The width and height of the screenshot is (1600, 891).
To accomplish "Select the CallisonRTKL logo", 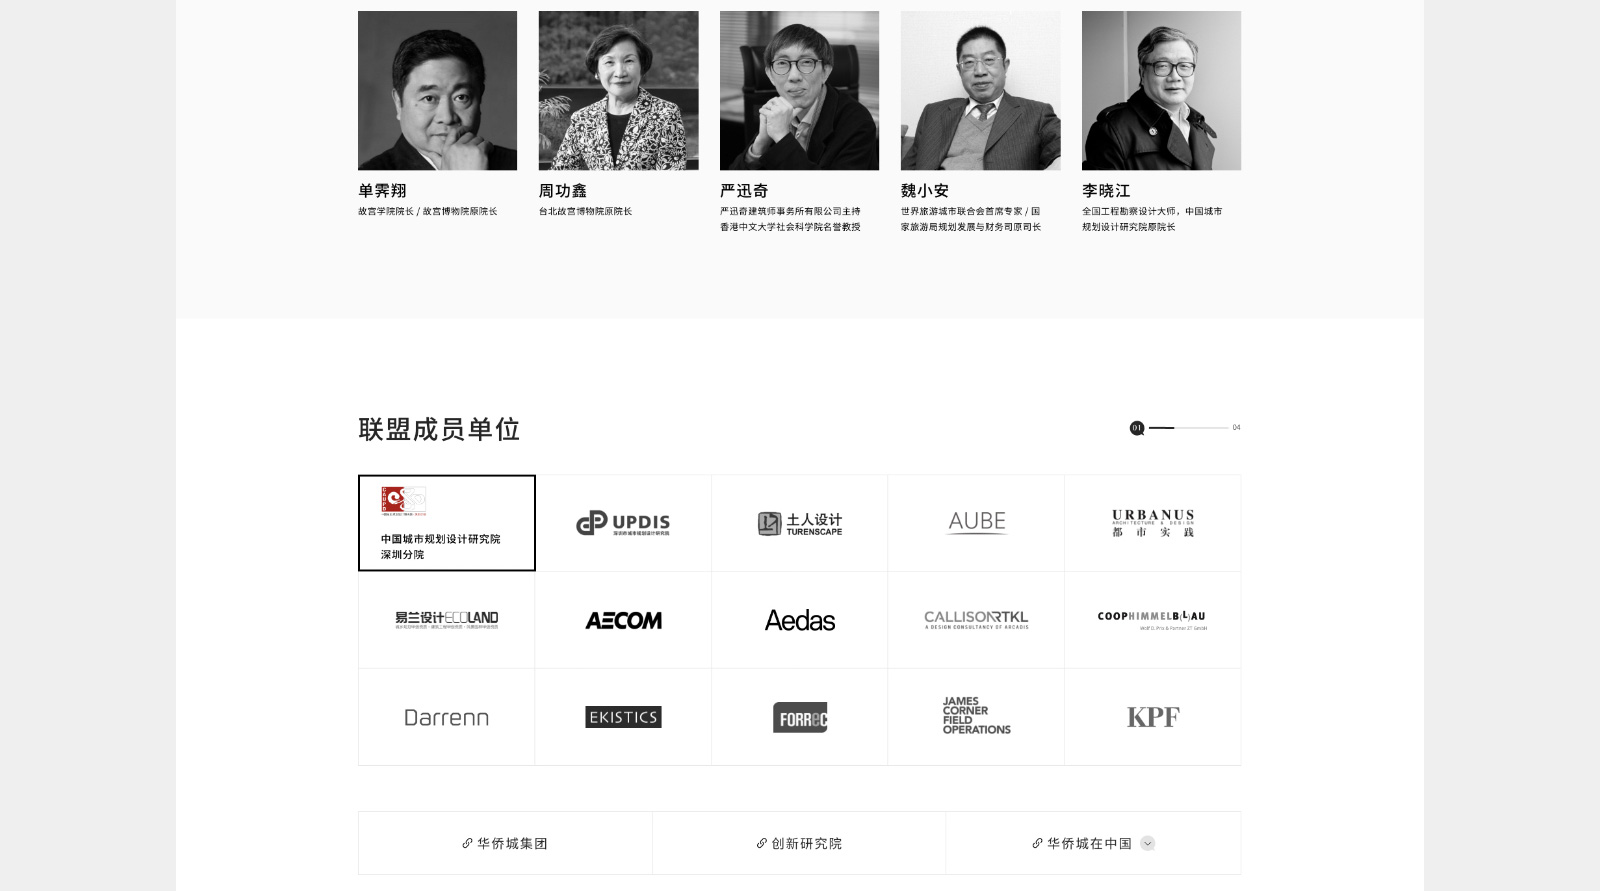I will [x=976, y=620].
